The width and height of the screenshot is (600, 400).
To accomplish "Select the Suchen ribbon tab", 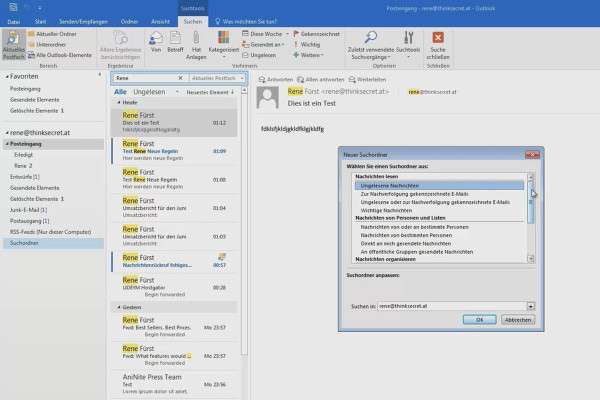I will pyautogui.click(x=192, y=22).
